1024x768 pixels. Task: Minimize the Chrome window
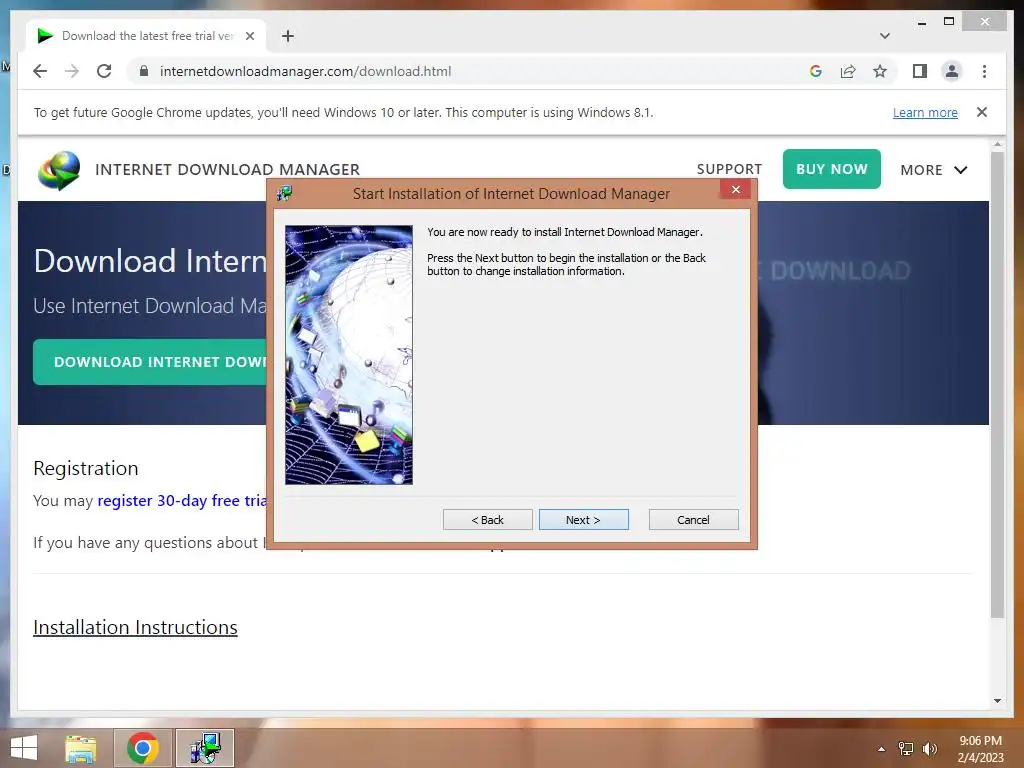(921, 22)
